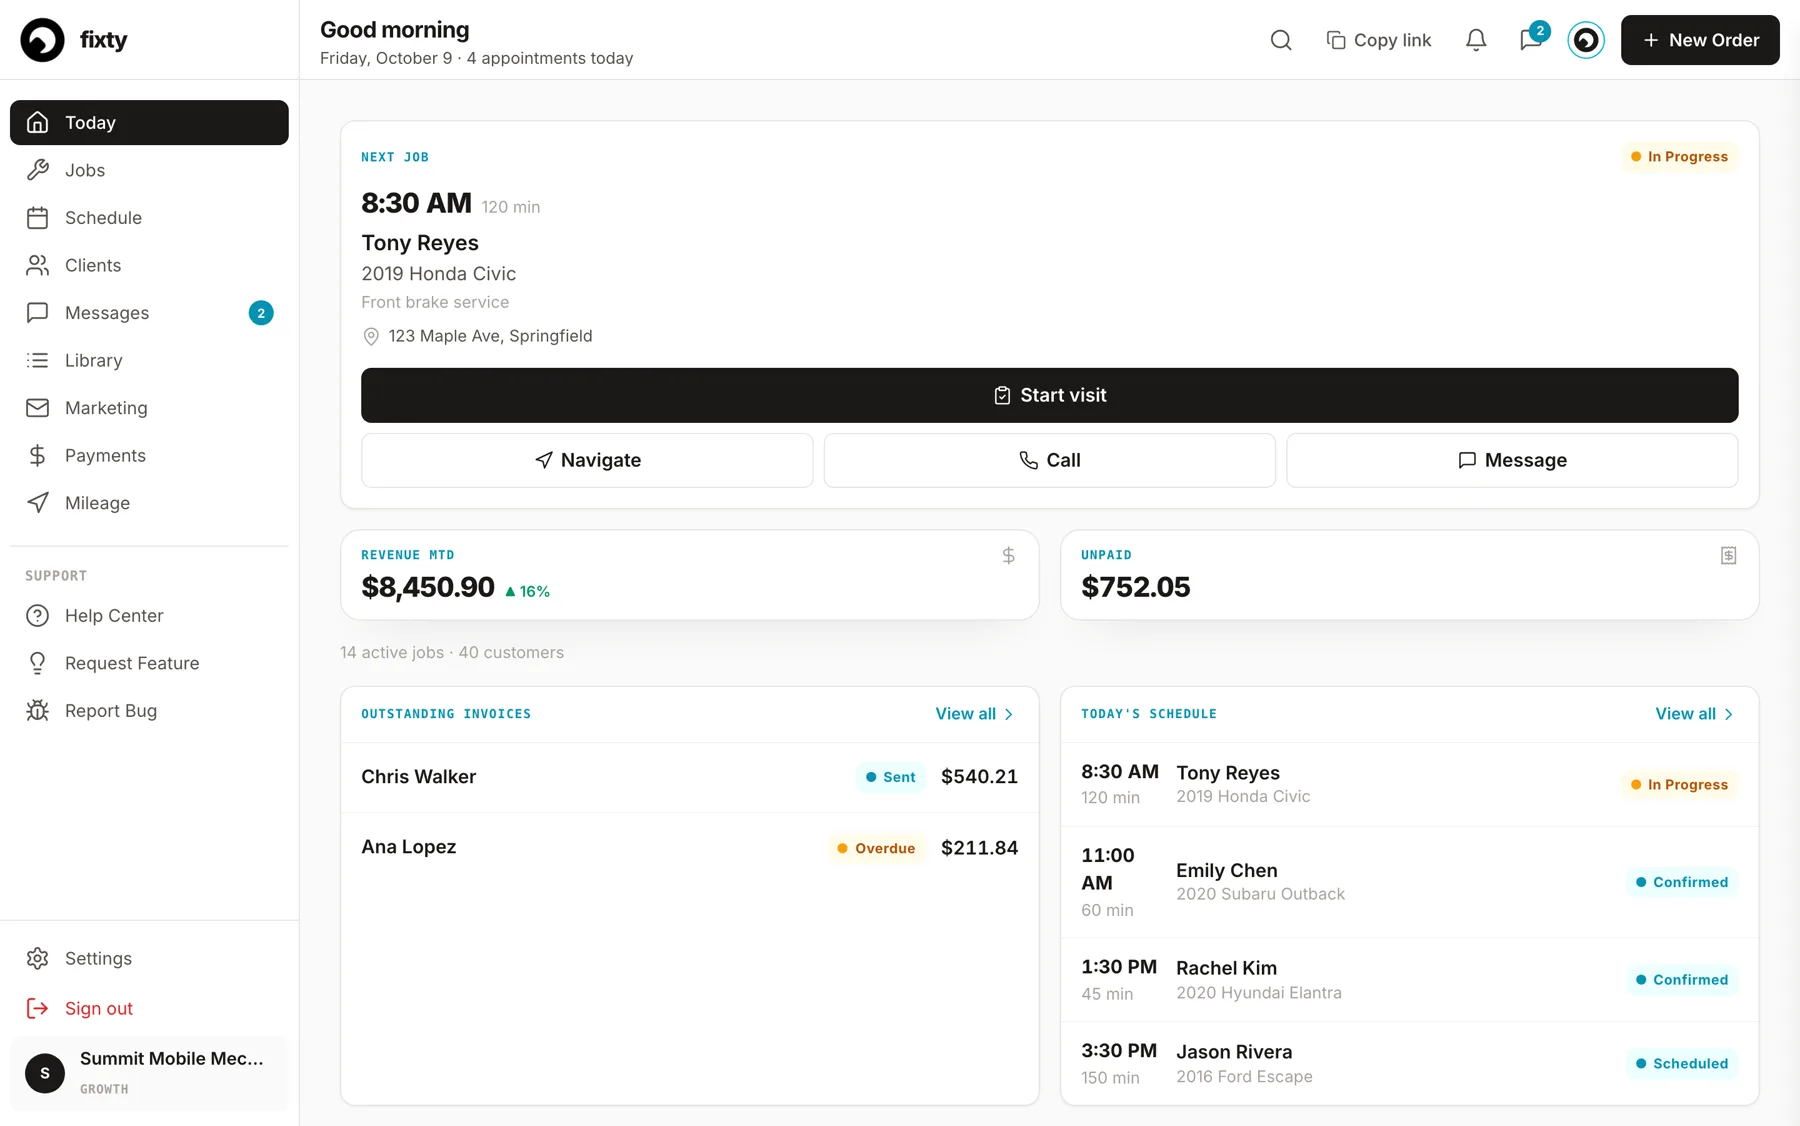Open Rachel Kim's 1:30 PM appointment
Viewport: 1800px width, 1126px height.
1409,980
